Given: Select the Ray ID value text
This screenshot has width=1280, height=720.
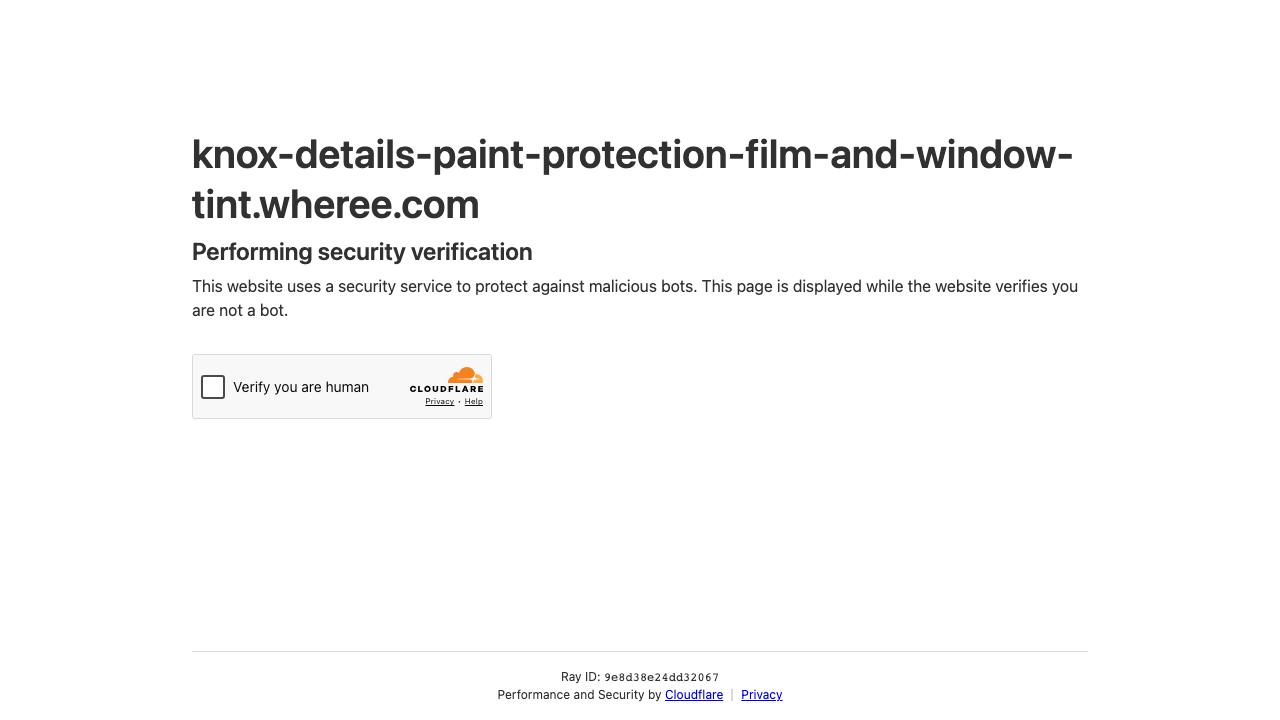Looking at the screenshot, I should tap(661, 677).
